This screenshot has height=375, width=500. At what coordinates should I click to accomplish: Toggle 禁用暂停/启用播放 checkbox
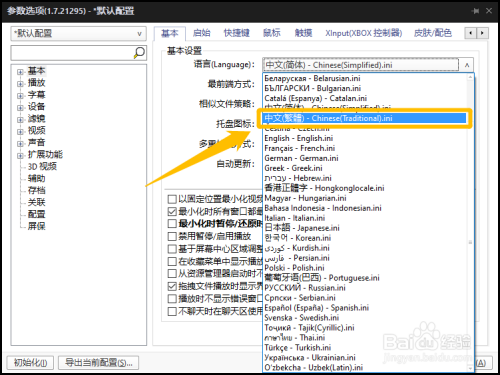pos(172,236)
